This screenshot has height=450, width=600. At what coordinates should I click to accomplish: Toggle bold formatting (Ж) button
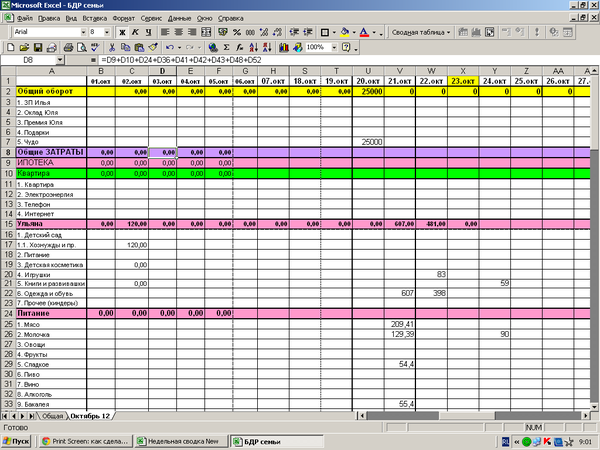pos(122,32)
